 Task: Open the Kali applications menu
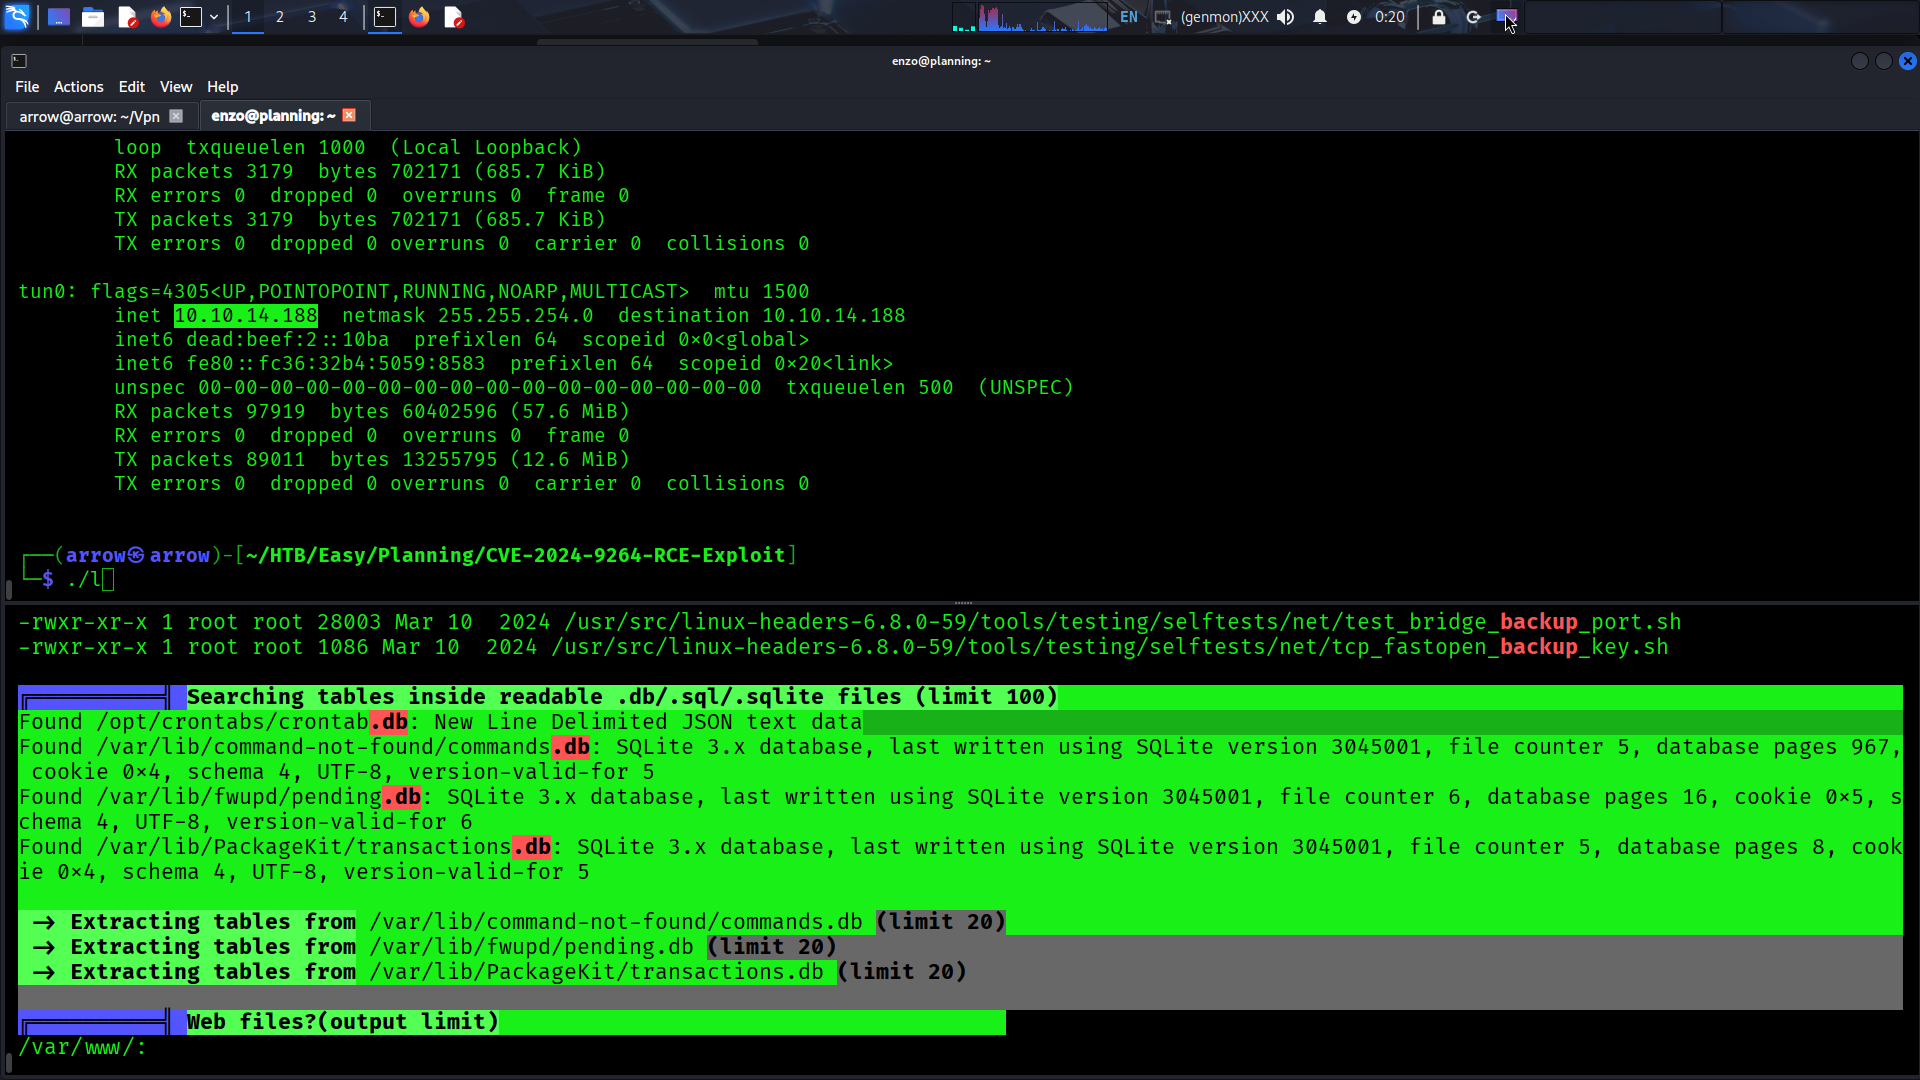coord(18,17)
